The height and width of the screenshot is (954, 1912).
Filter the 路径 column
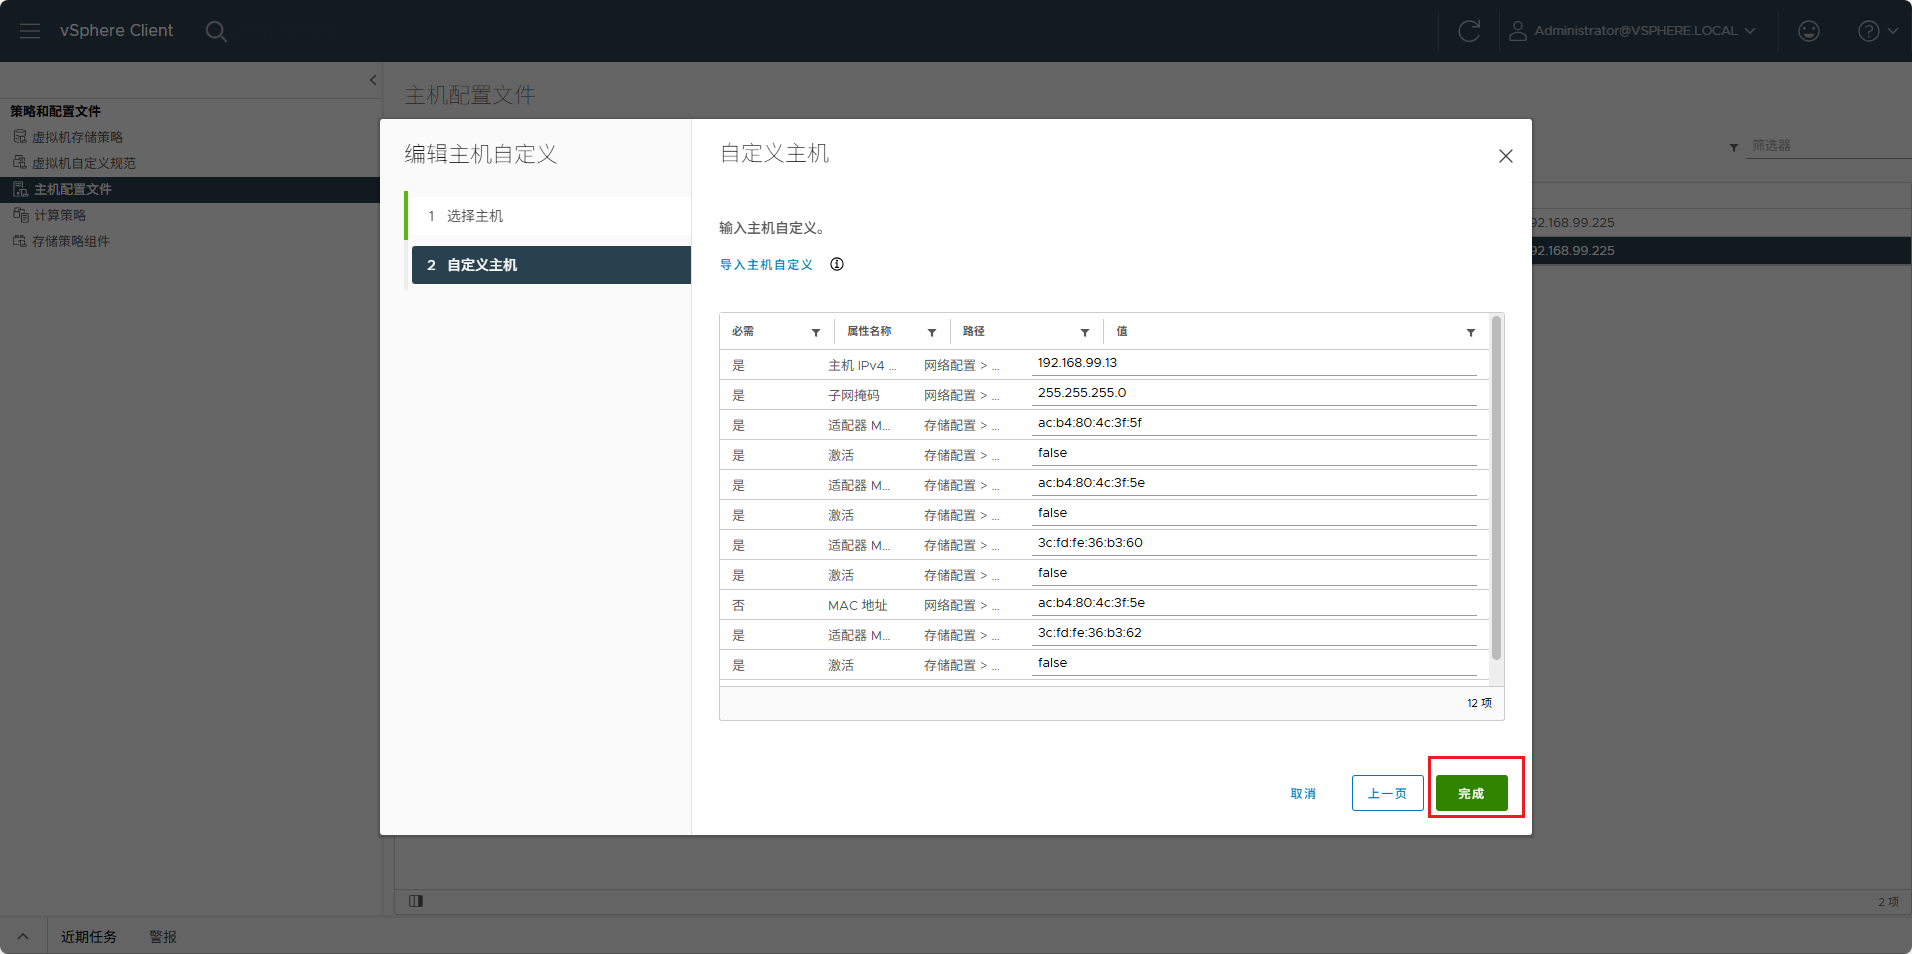click(x=1085, y=332)
